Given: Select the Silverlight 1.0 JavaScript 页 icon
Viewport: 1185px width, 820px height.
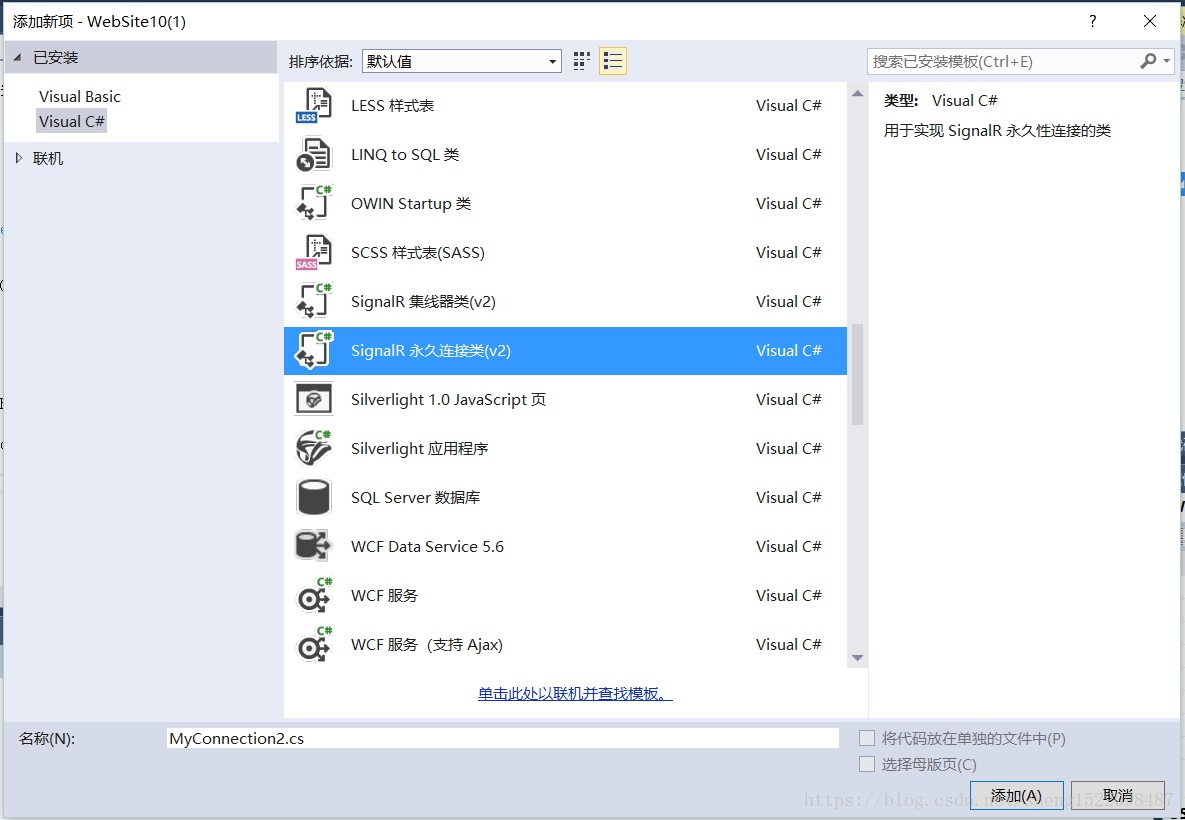Looking at the screenshot, I should pyautogui.click(x=314, y=400).
